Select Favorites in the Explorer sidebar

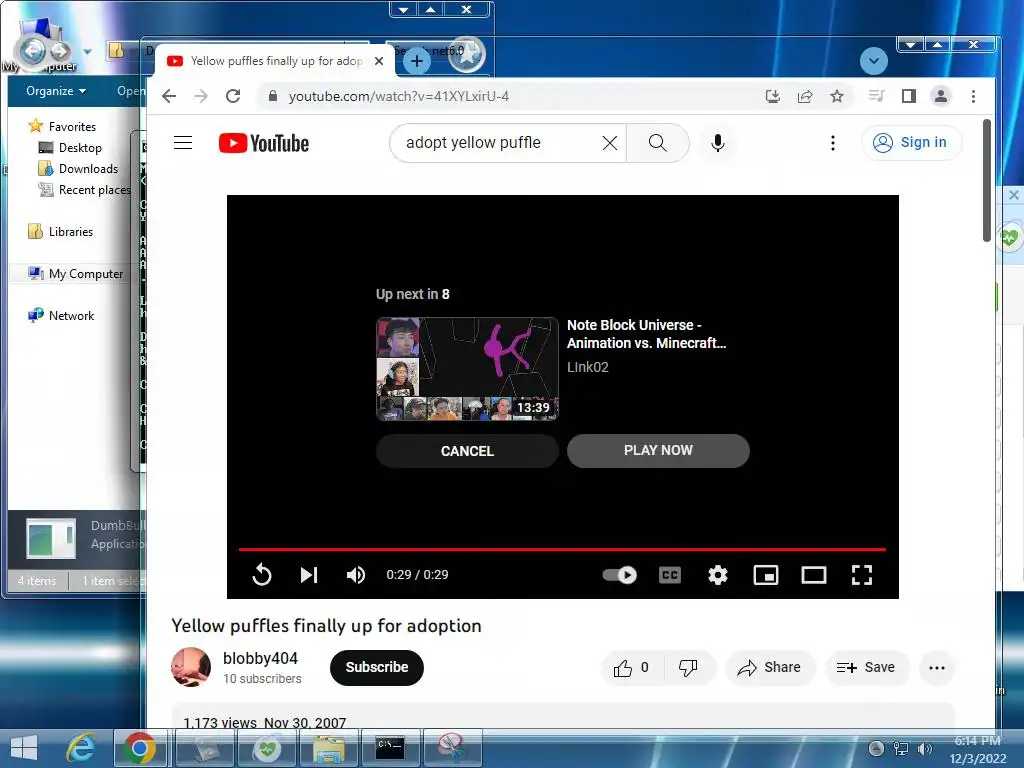tap(62, 126)
